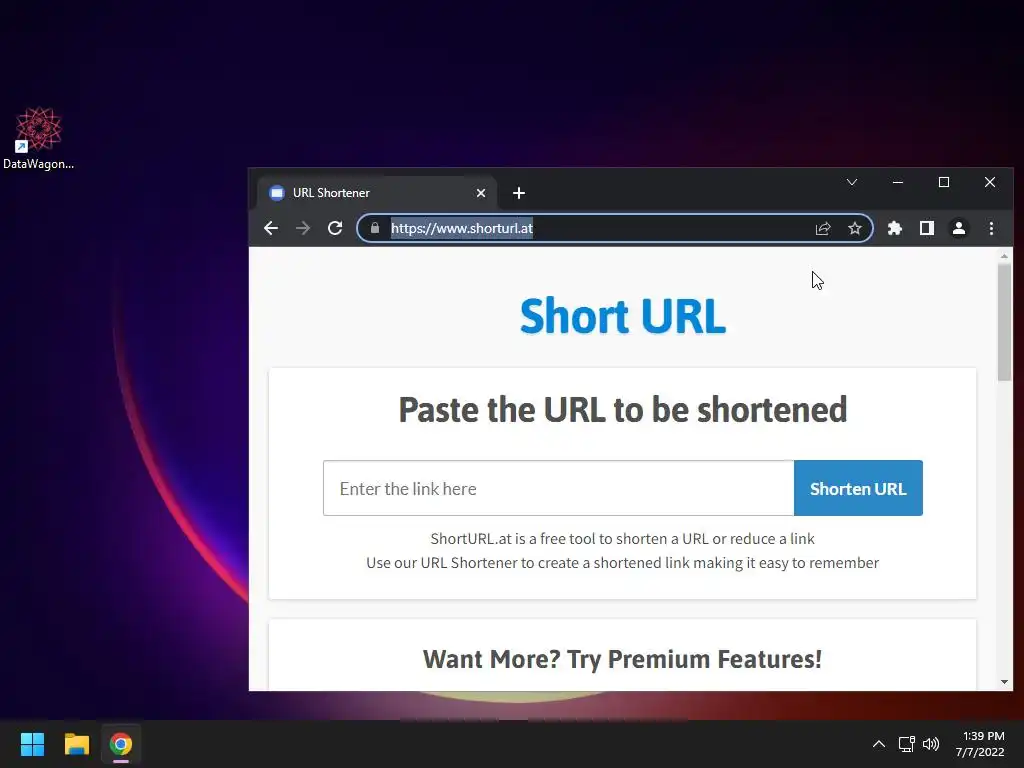Viewport: 1024px width, 768px height.
Task: Click the Enter the link here field
Action: point(558,488)
